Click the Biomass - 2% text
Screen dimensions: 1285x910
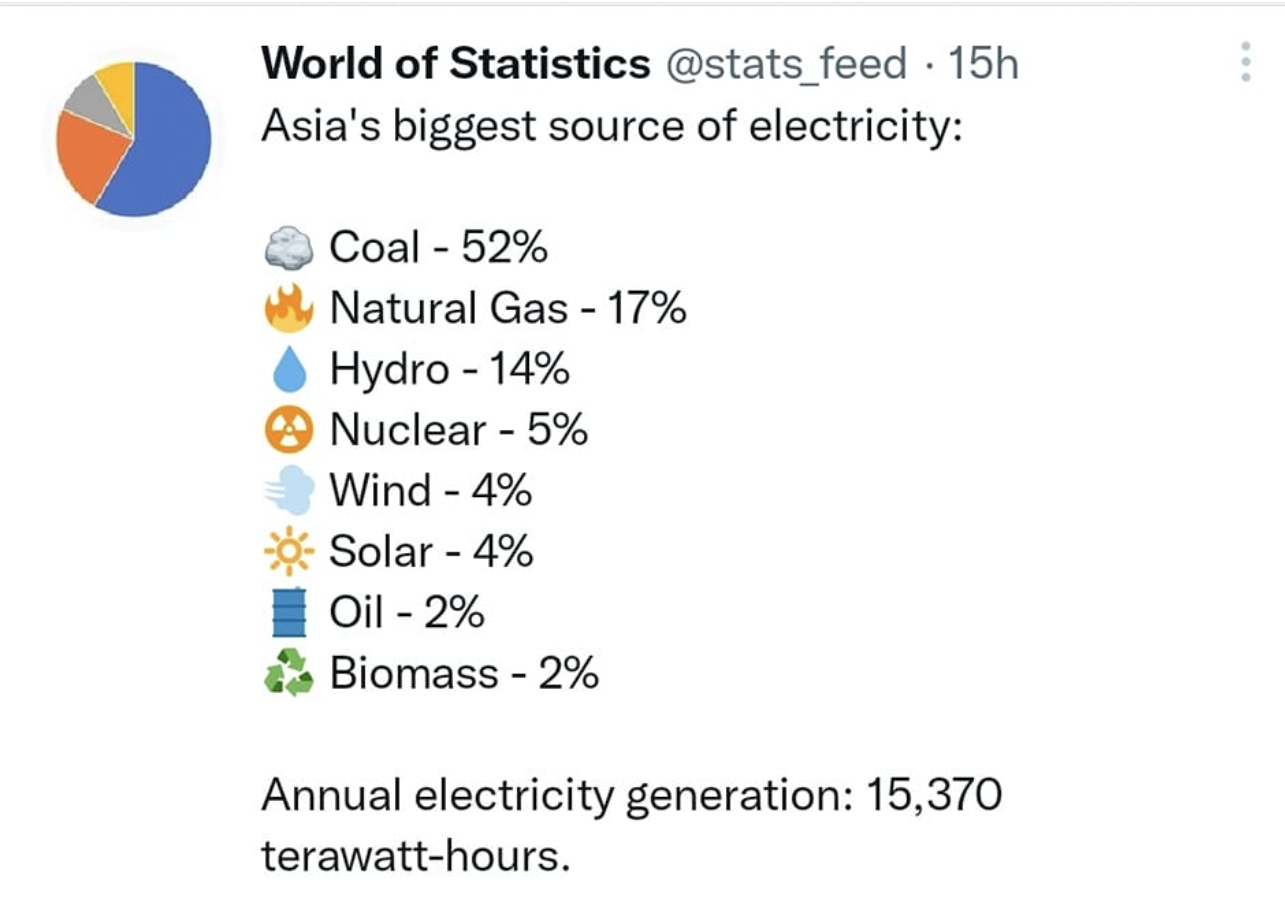(x=464, y=673)
